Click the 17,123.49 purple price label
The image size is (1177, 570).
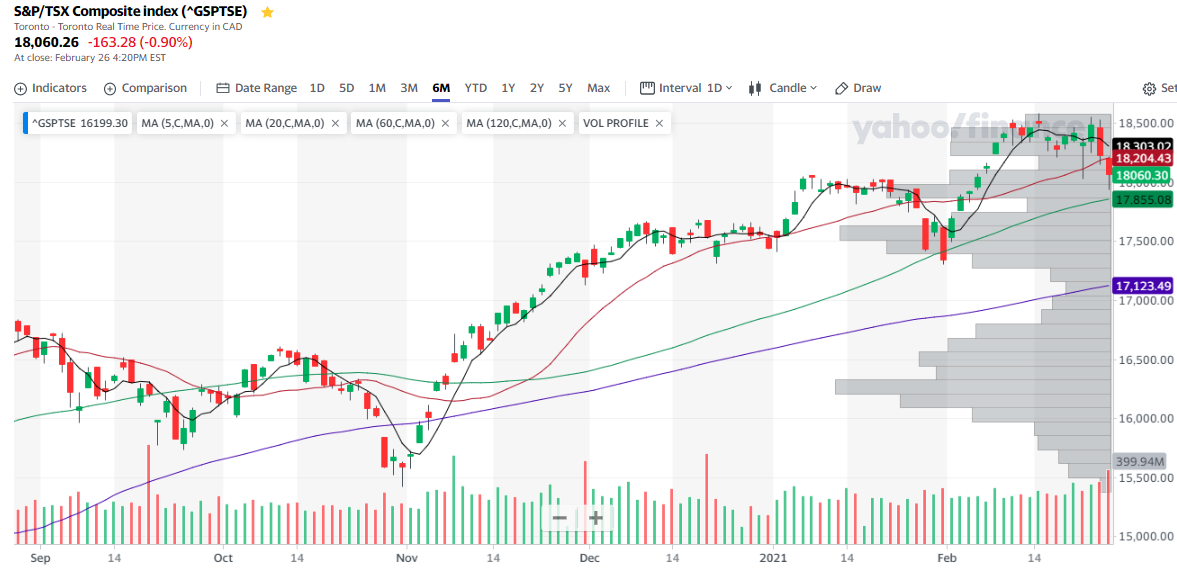[1143, 286]
